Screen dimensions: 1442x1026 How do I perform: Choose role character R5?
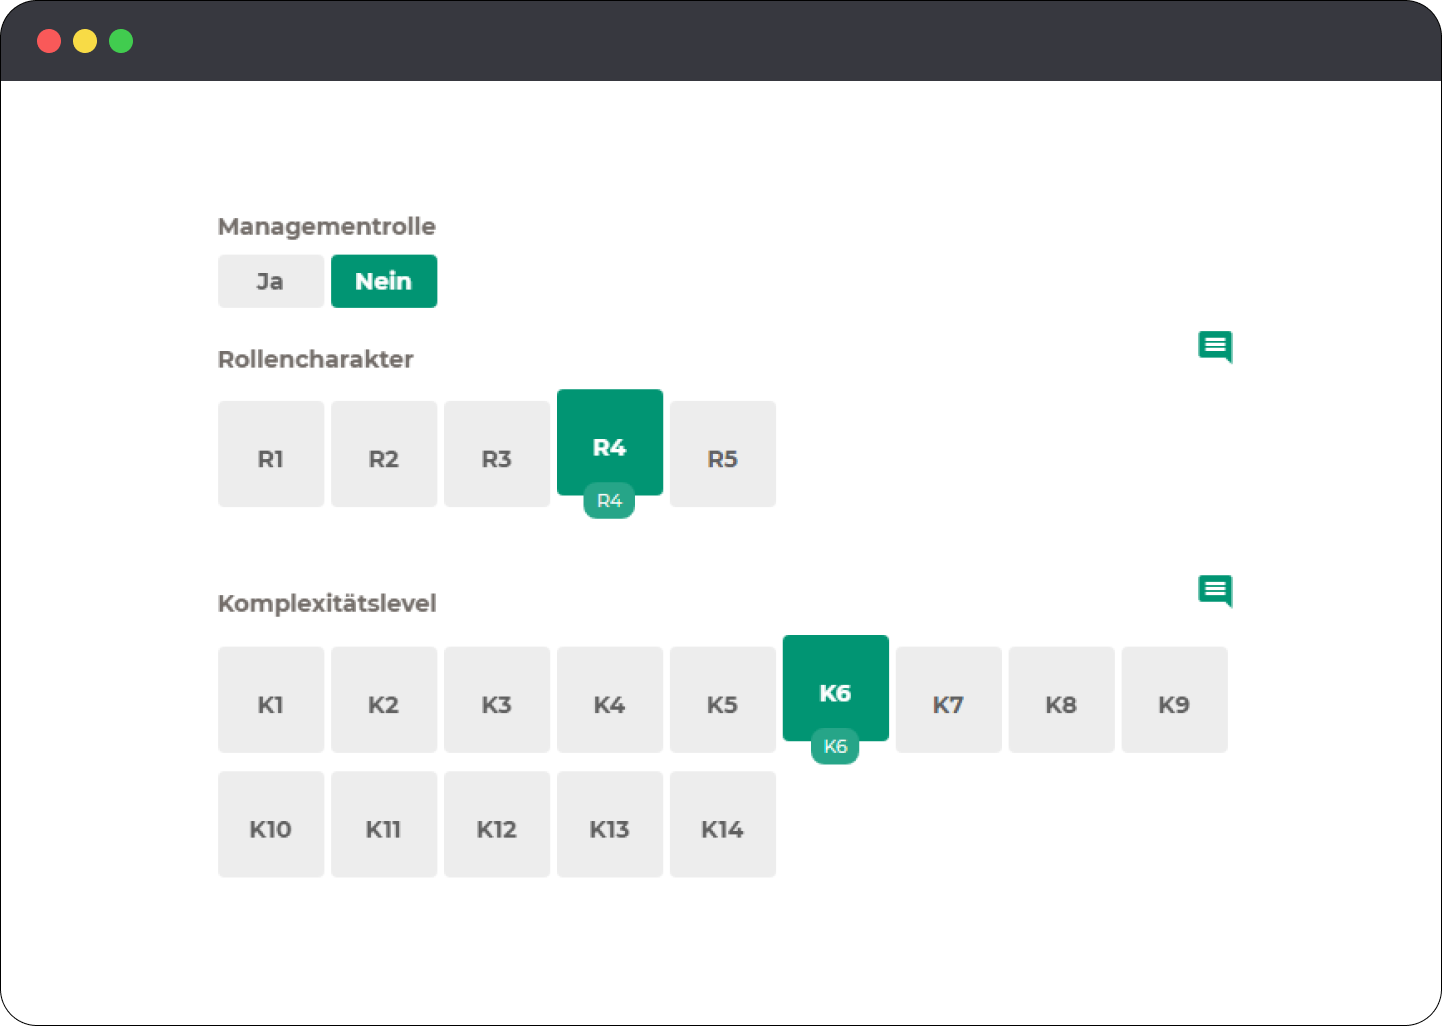pyautogui.click(x=722, y=454)
